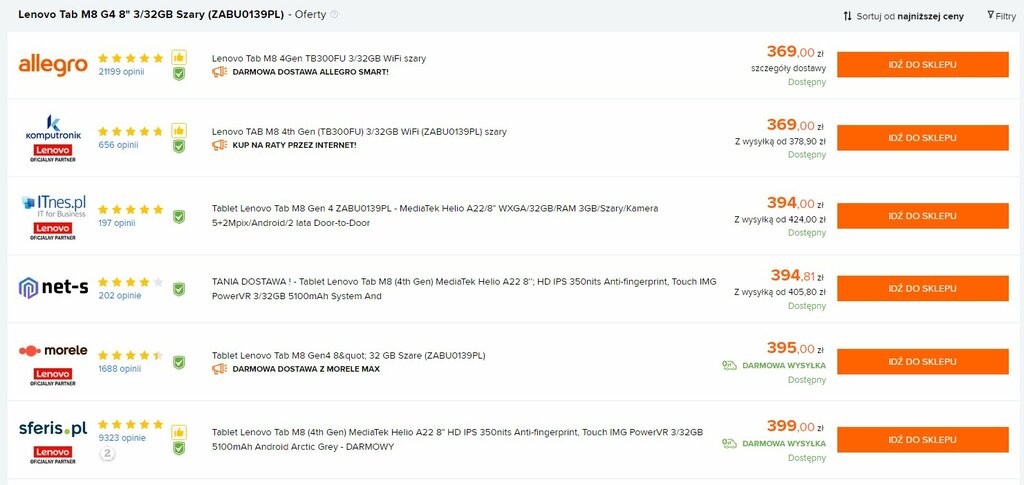Click green trust shield on ITnes.pl offer
The height and width of the screenshot is (485, 1024).
point(179,216)
